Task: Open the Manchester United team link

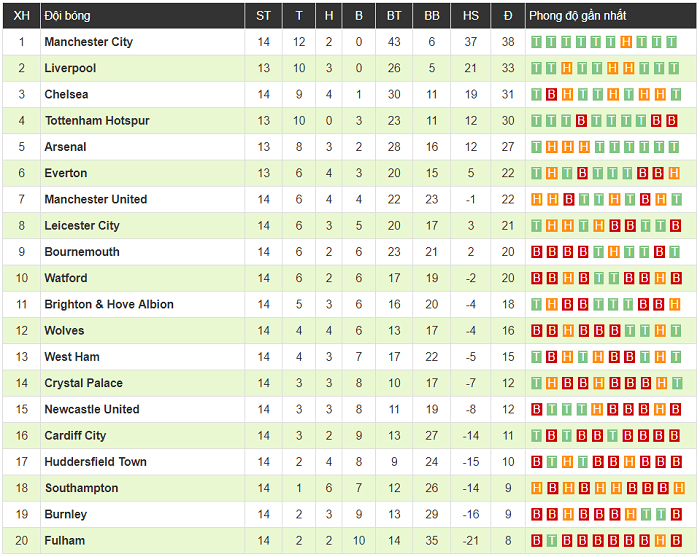Action: pos(95,200)
